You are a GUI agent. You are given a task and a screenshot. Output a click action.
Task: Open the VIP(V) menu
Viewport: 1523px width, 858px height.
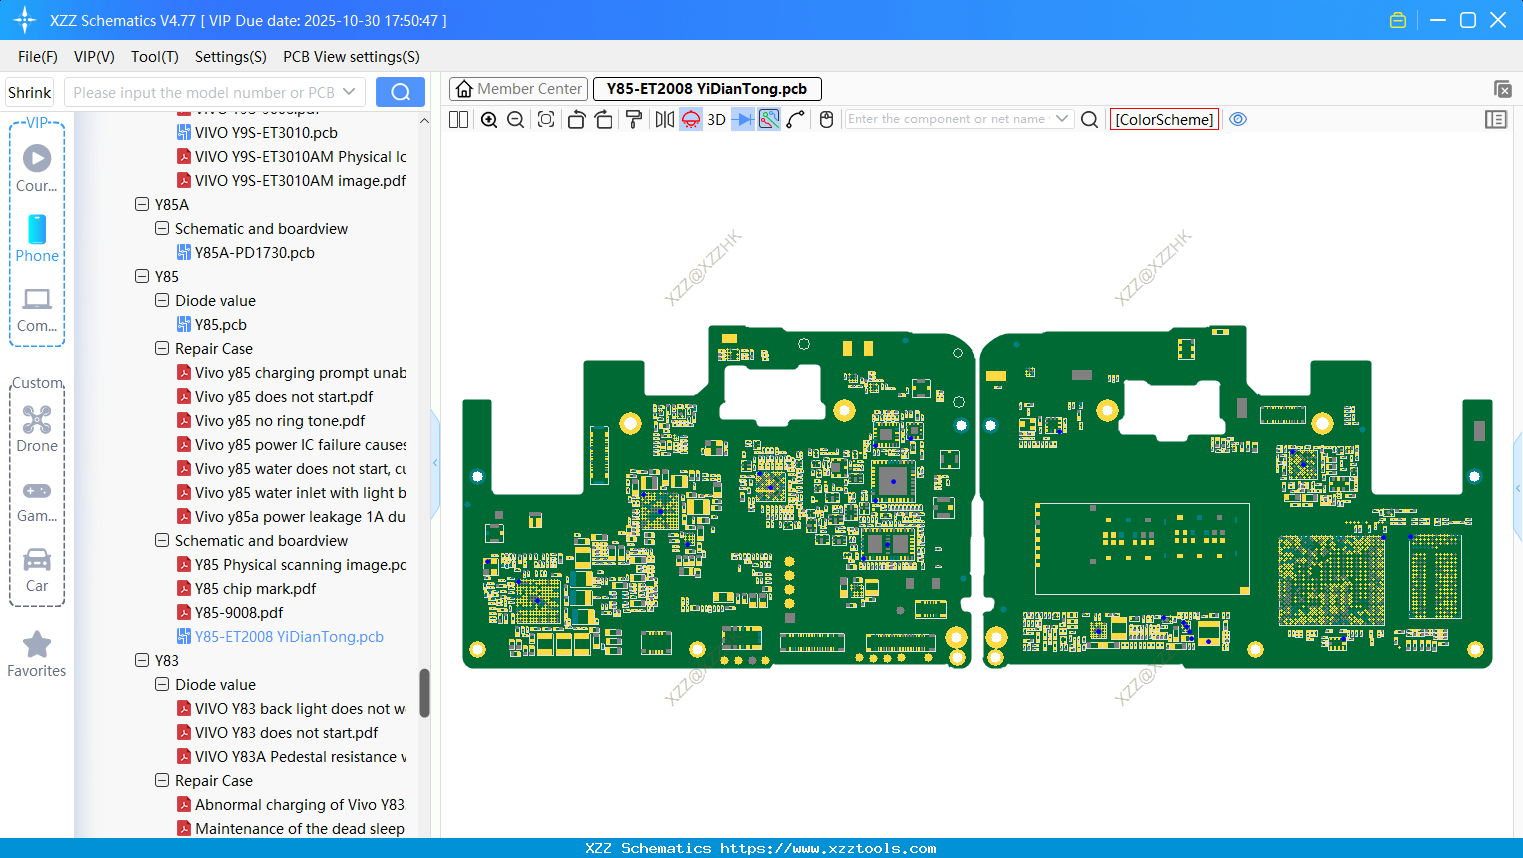(x=94, y=57)
